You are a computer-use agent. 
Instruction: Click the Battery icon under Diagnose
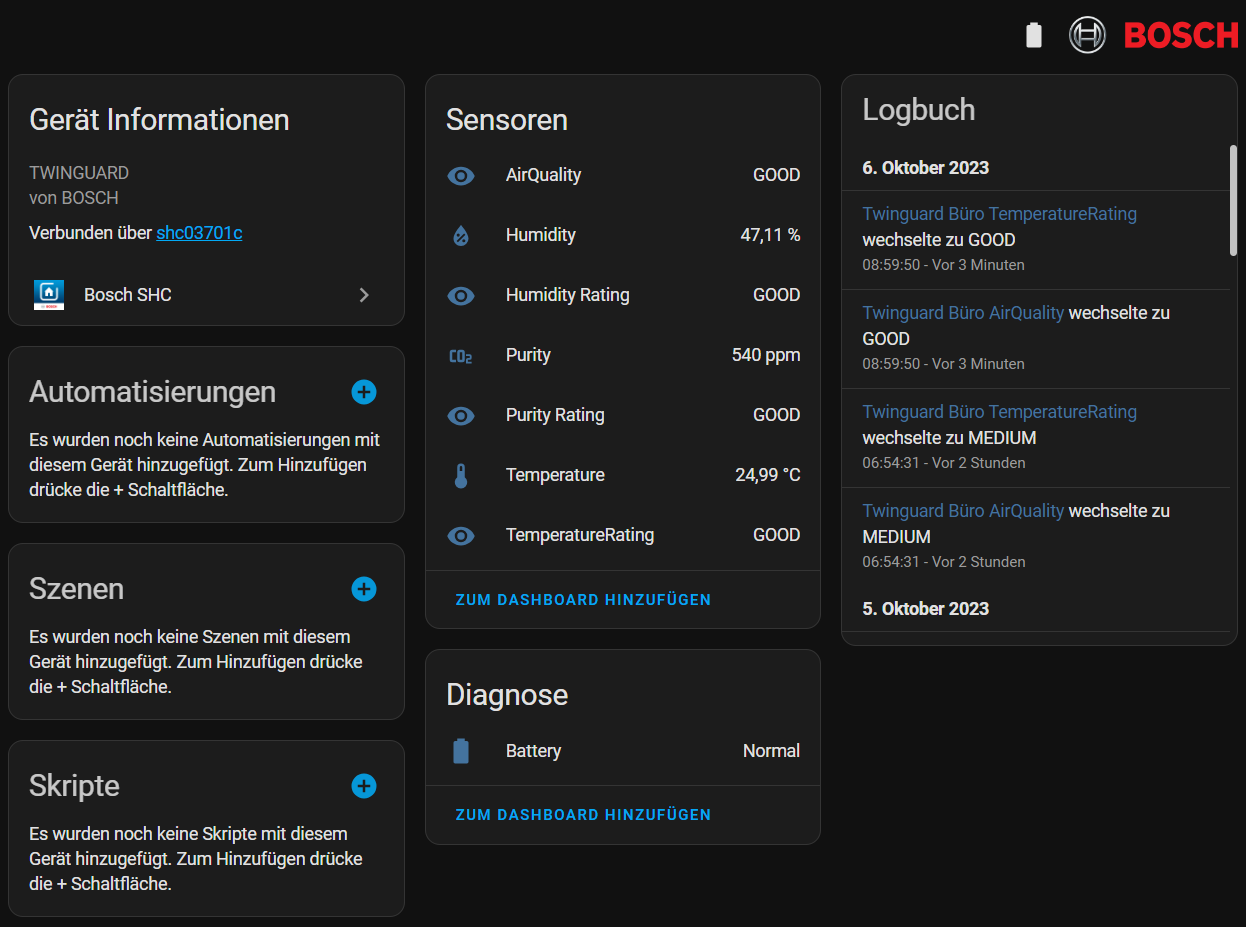[x=460, y=751]
